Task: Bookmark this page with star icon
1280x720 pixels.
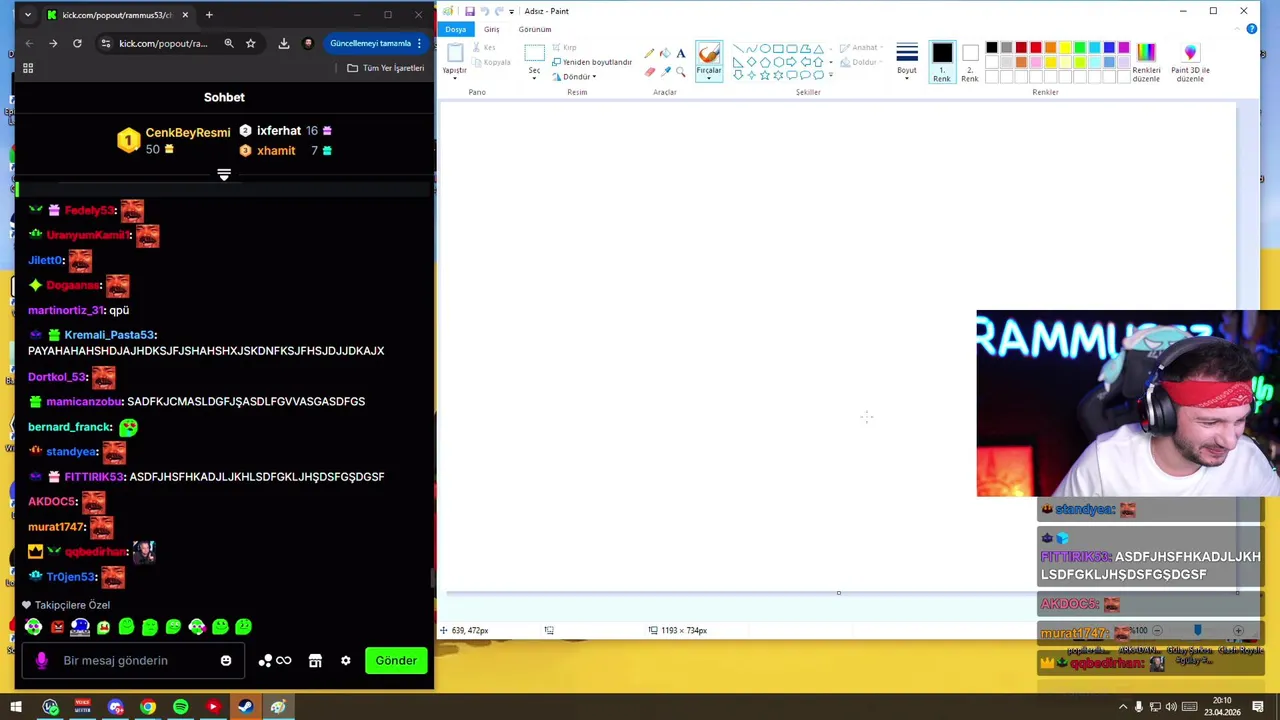Action: pyautogui.click(x=251, y=43)
